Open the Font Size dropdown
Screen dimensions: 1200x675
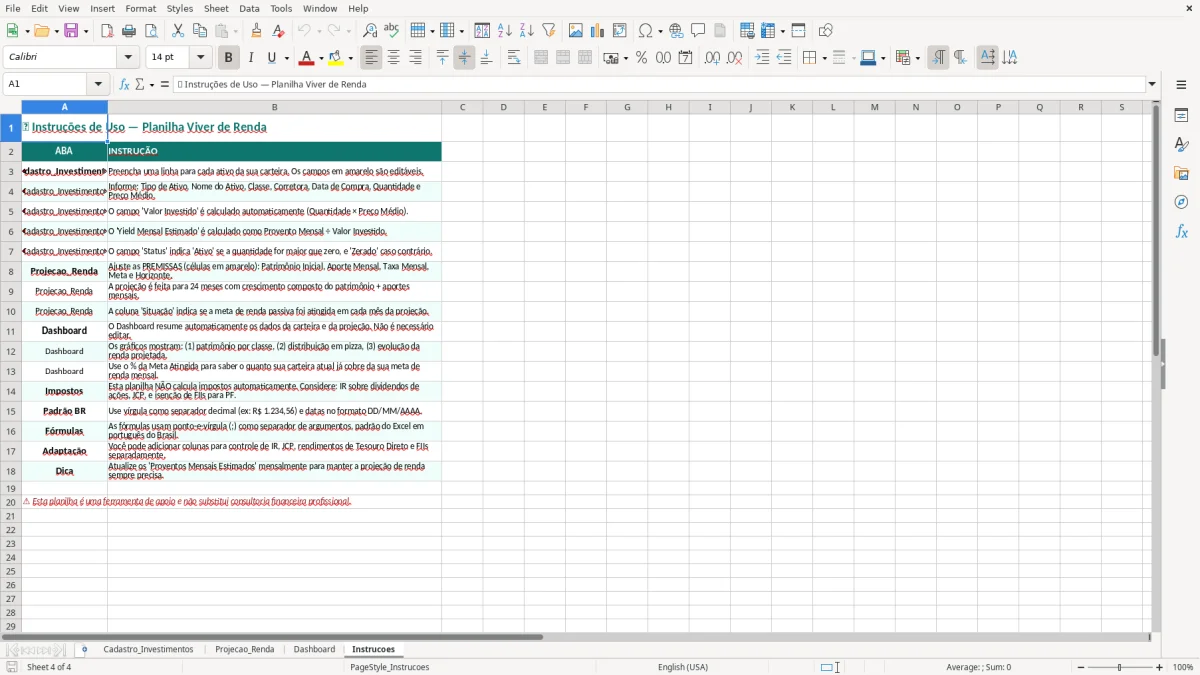point(201,58)
